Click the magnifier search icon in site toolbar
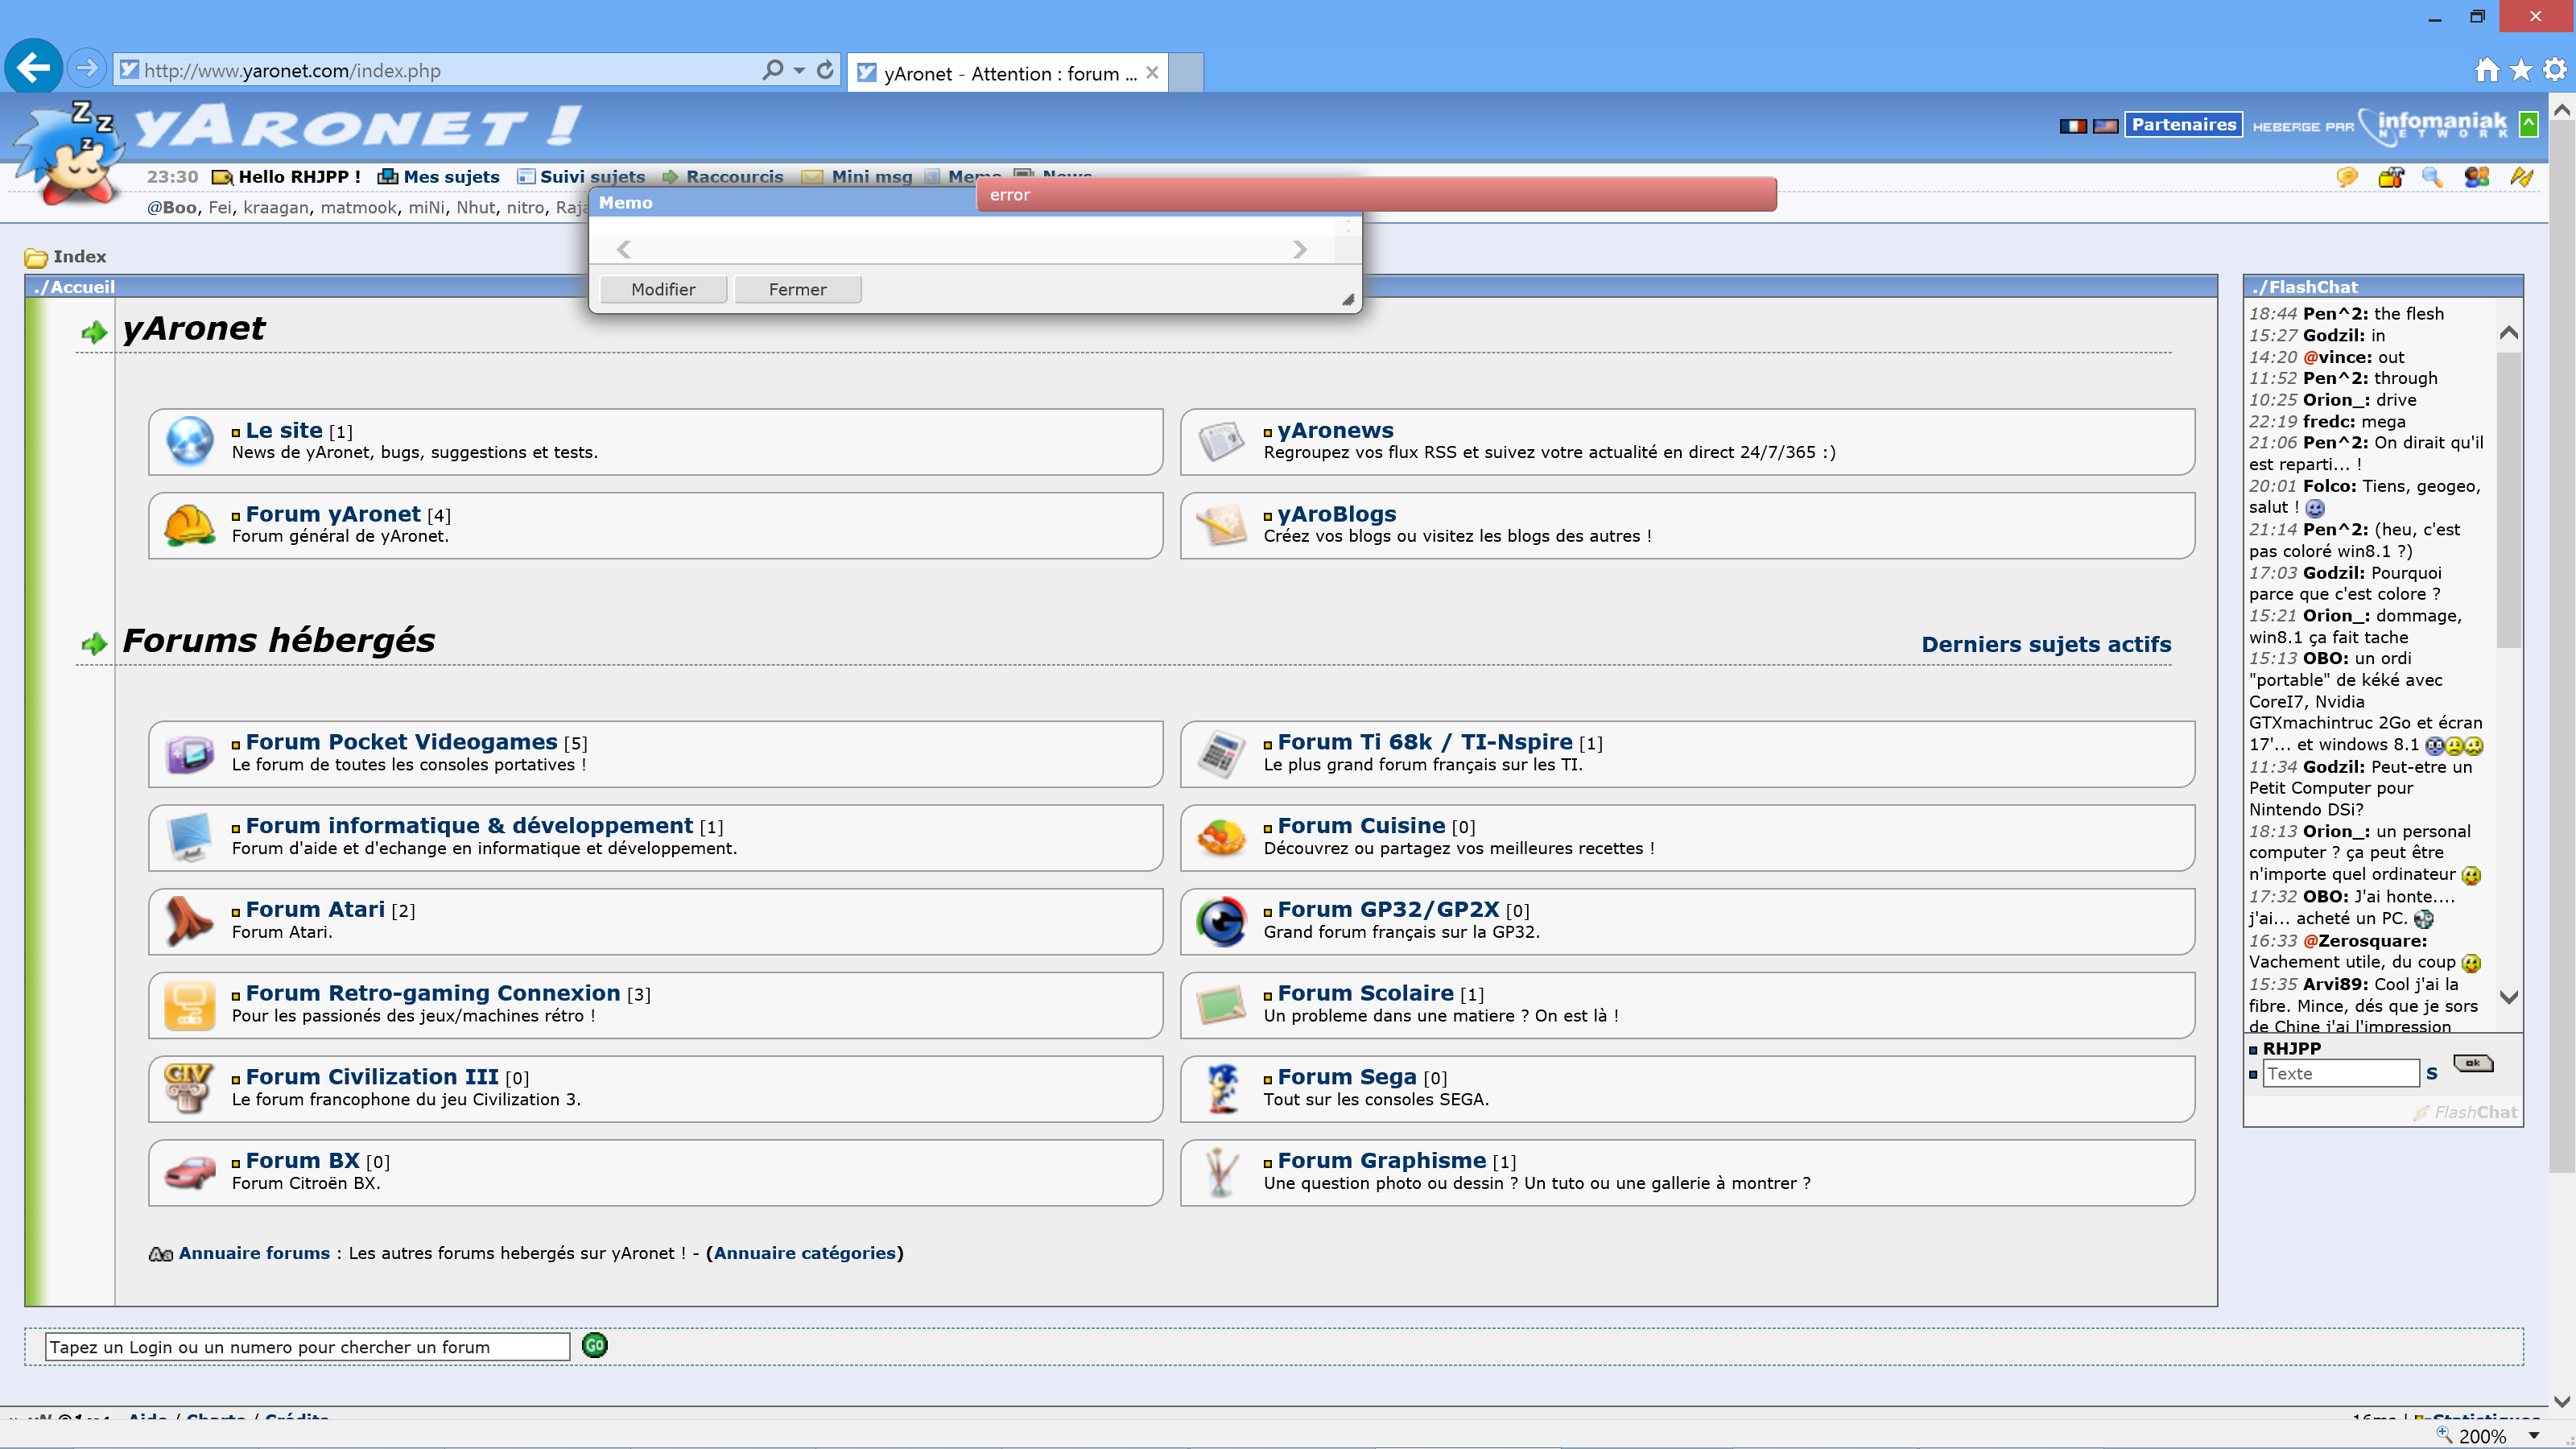The image size is (2576, 1449). coord(2431,177)
